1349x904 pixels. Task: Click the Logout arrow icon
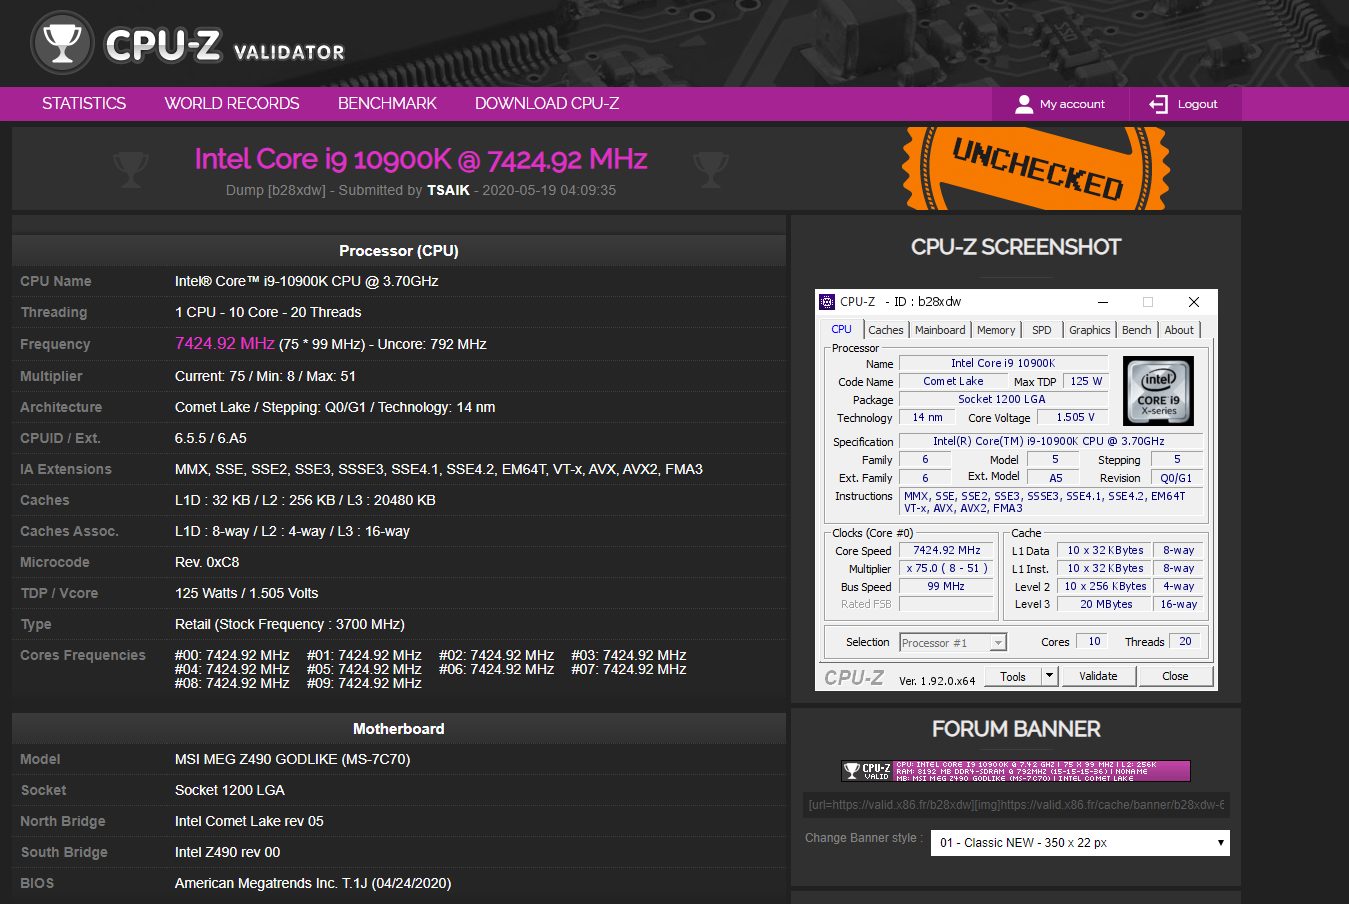click(x=1158, y=104)
